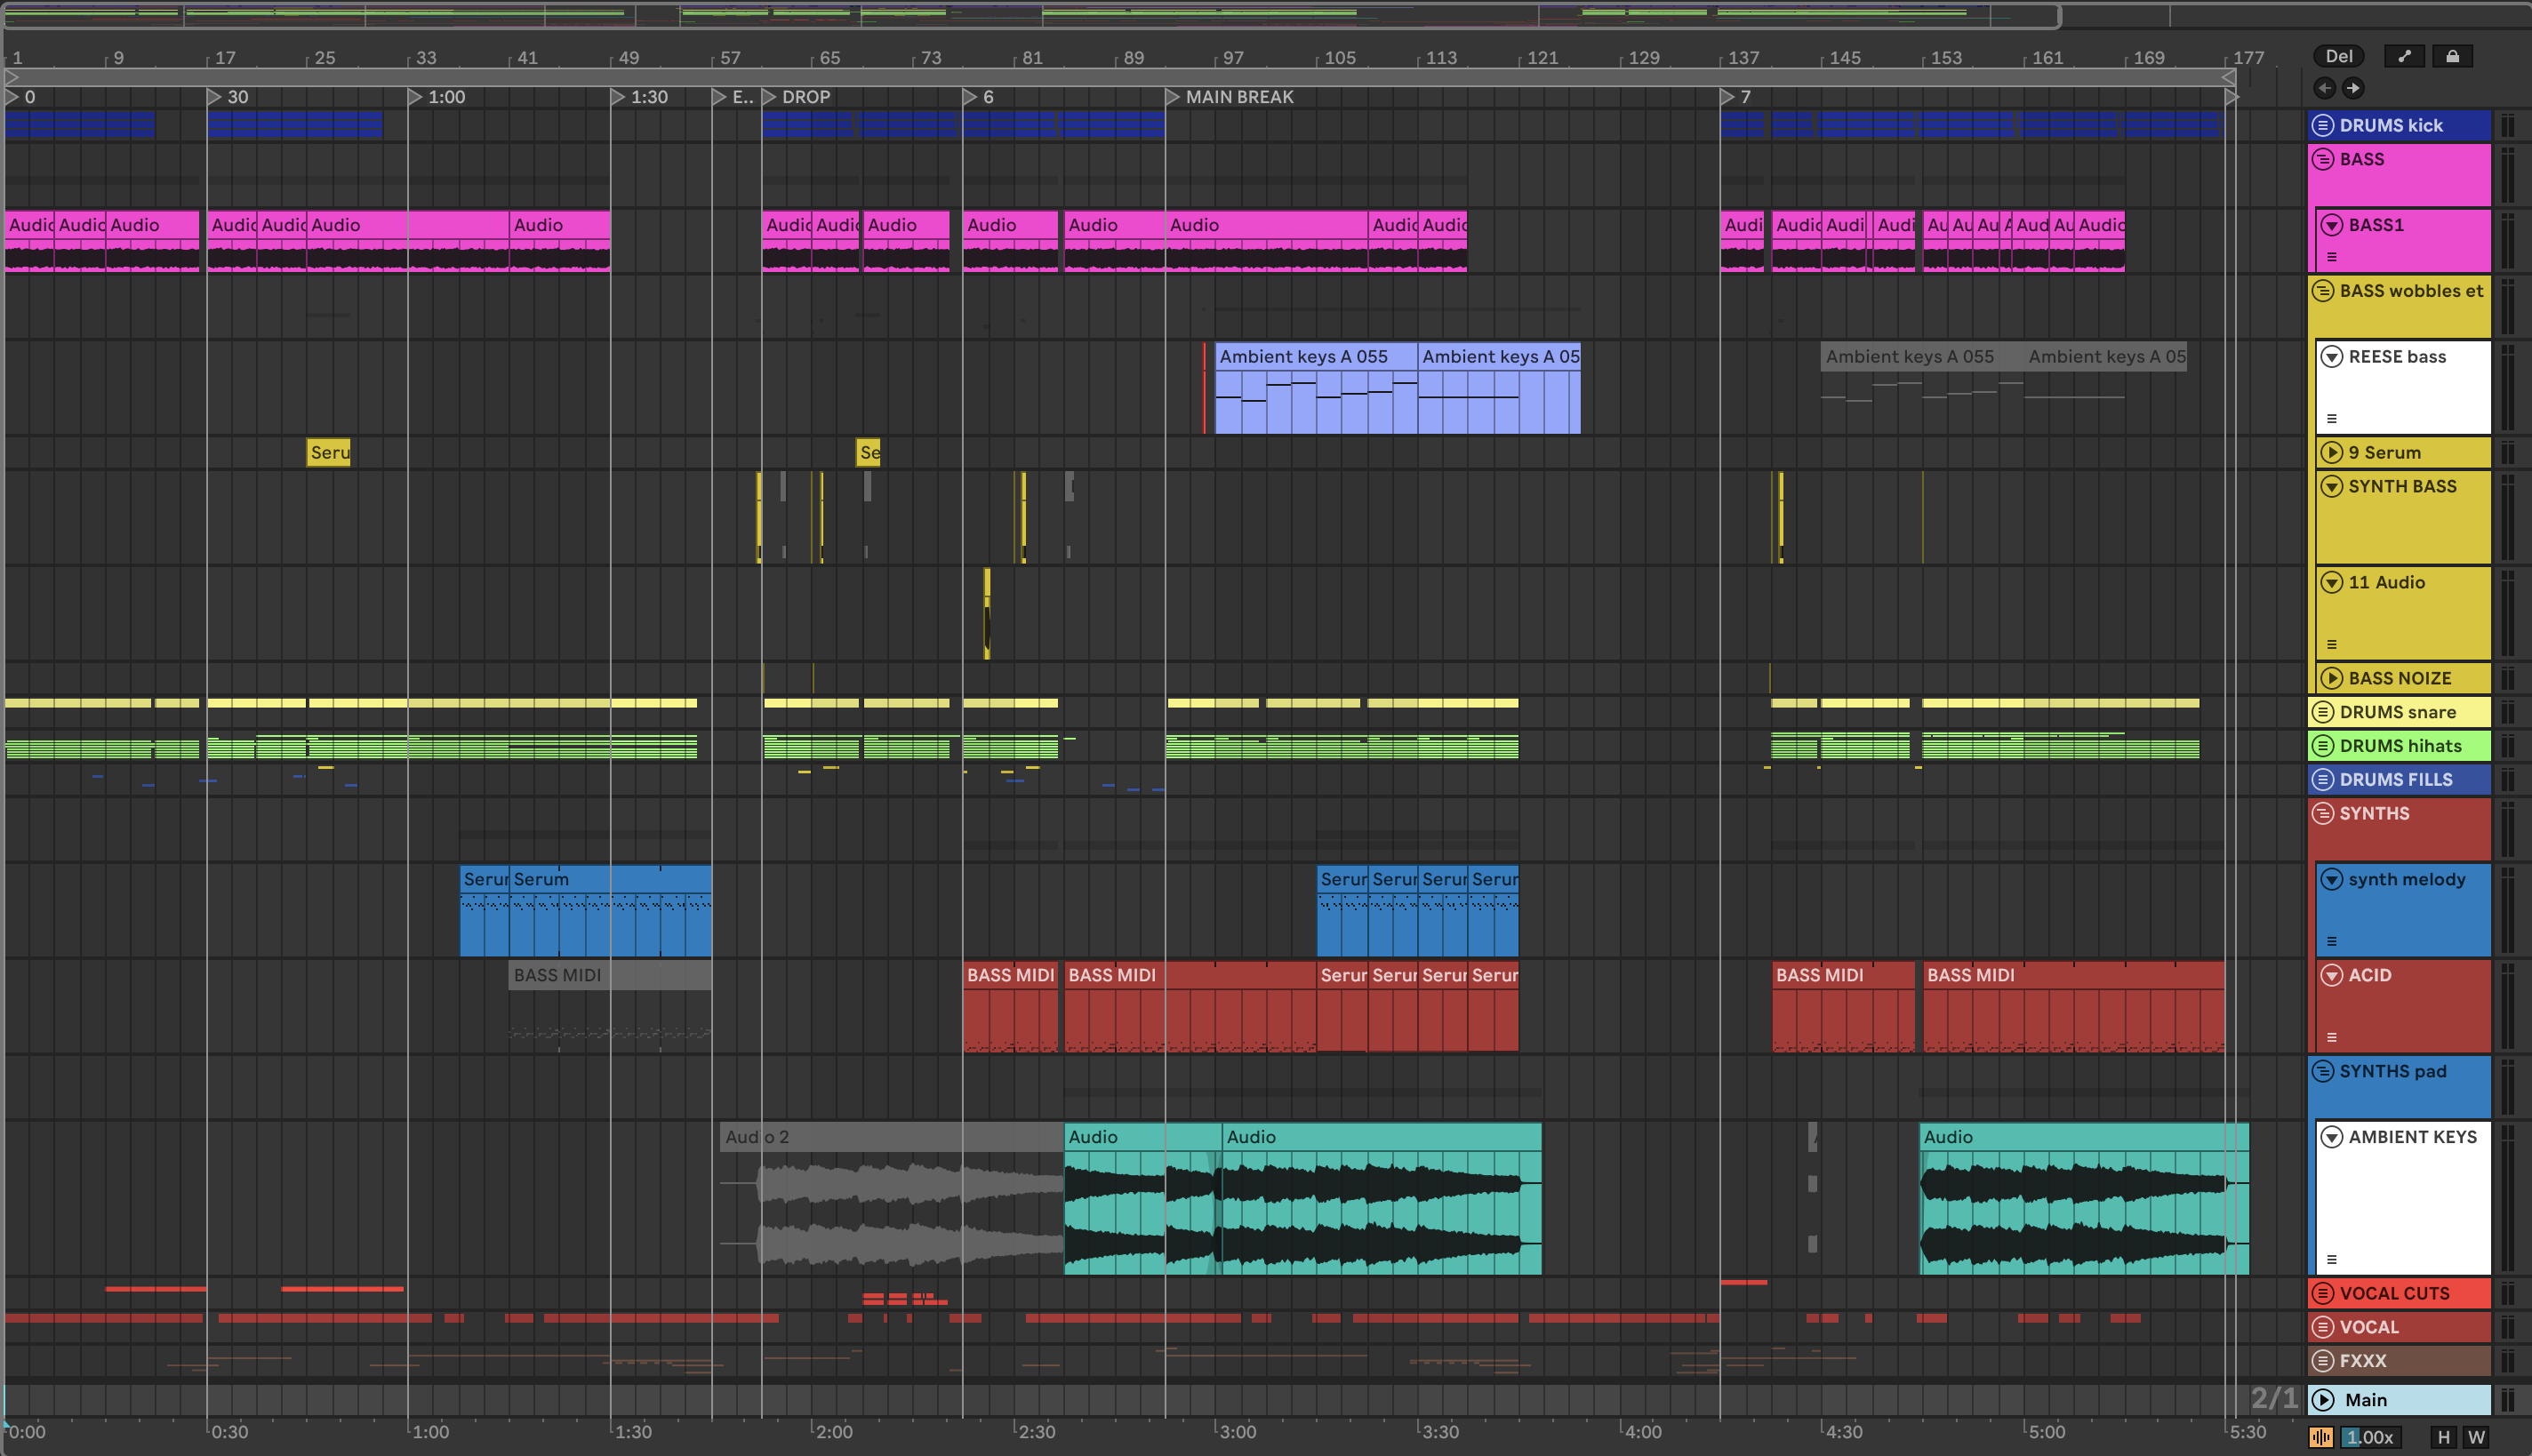Viewport: 2532px width, 1456px height.
Task: Select the locator labeled E..
Action: click(x=734, y=97)
